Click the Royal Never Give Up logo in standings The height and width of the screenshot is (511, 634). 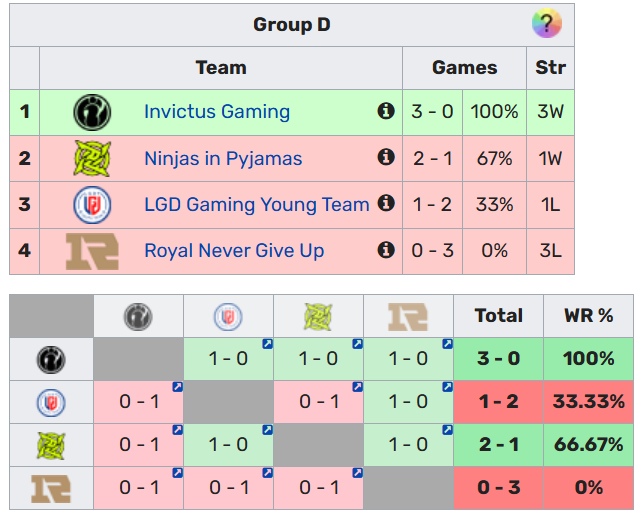pyautogui.click(x=92, y=250)
